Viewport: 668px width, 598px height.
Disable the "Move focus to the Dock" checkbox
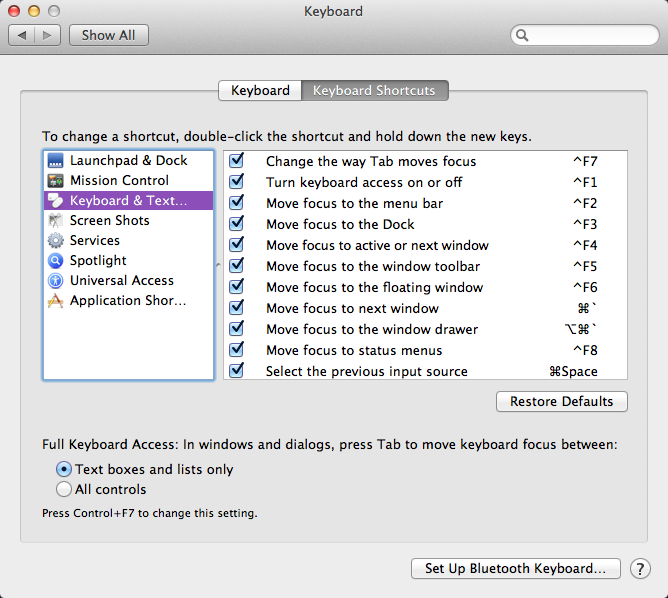point(237,224)
